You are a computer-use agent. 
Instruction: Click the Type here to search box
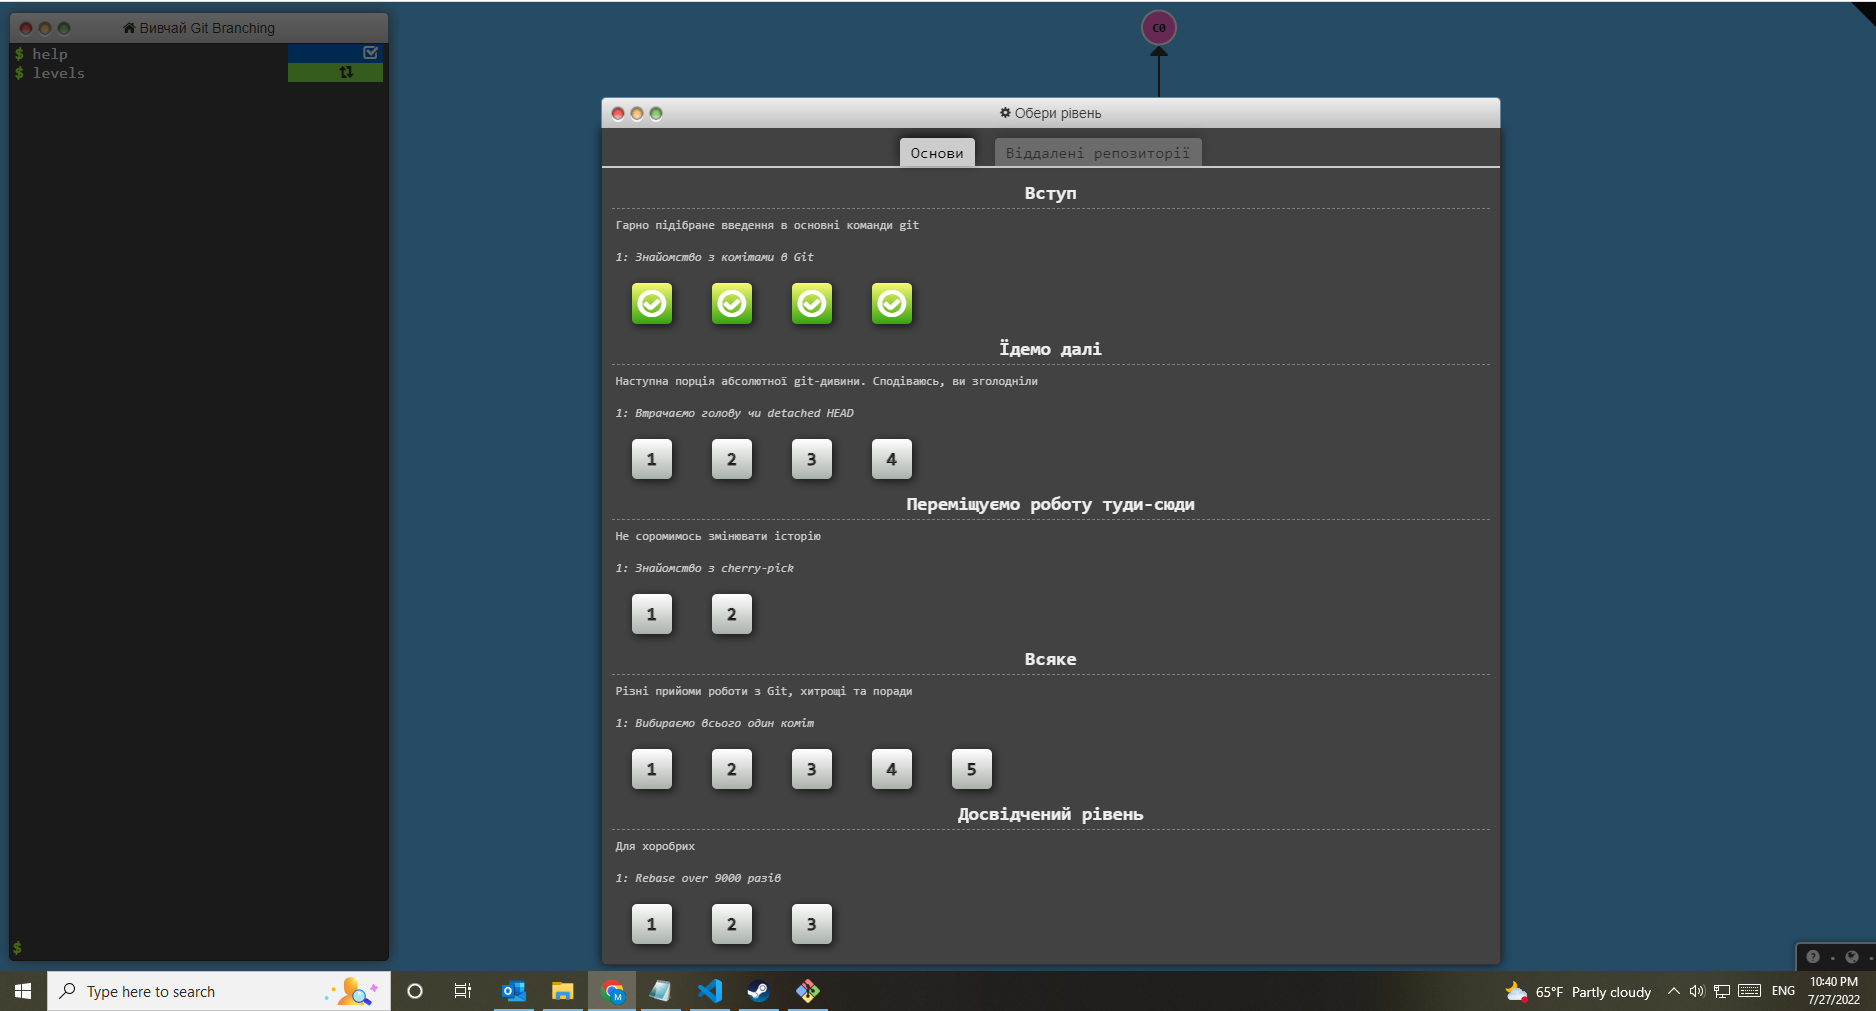[180, 991]
